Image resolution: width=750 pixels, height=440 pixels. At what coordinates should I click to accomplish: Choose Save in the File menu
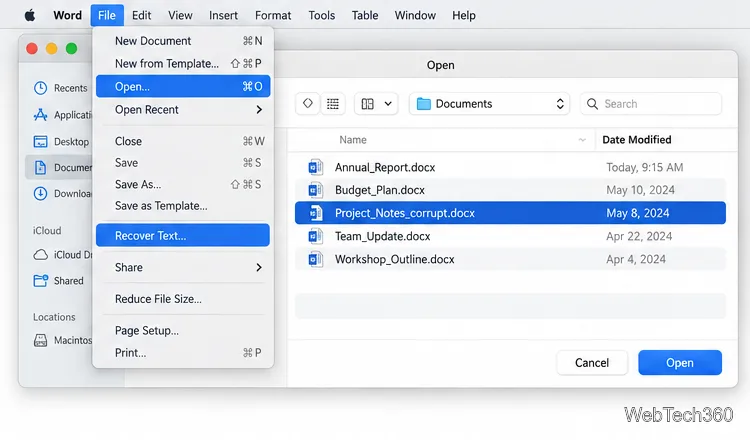pyautogui.click(x=183, y=163)
